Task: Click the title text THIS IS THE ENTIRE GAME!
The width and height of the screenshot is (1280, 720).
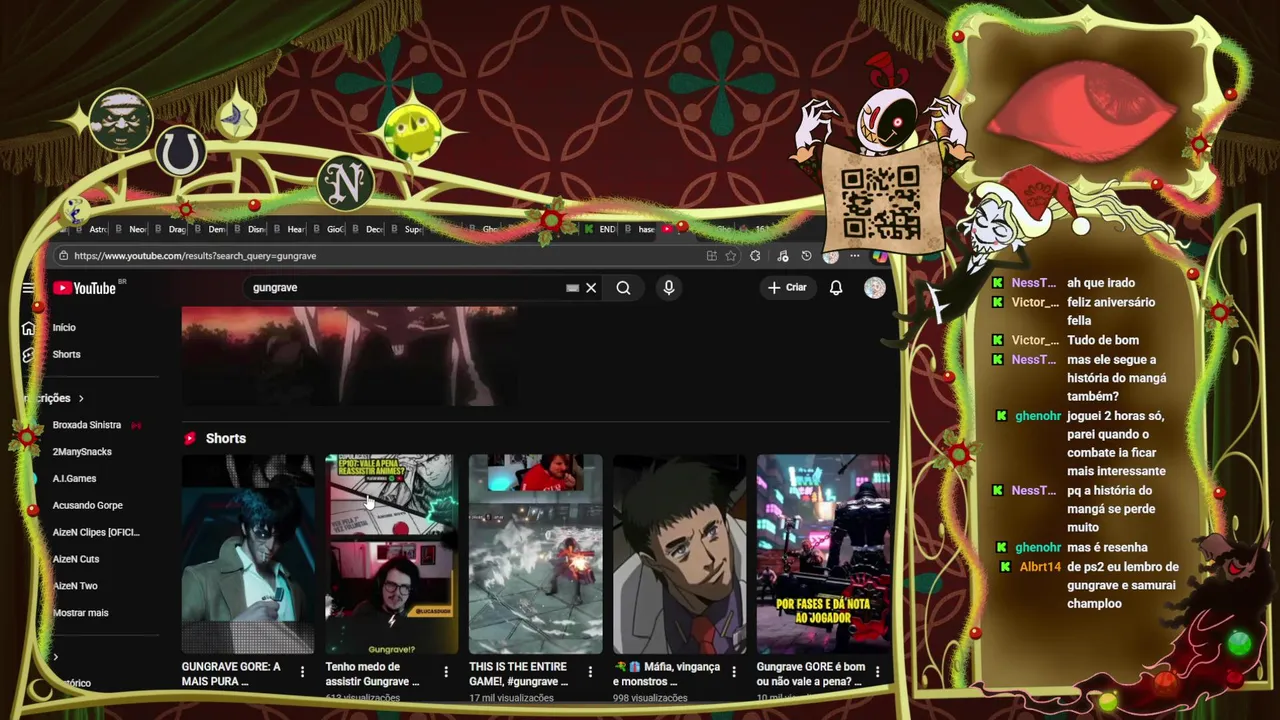Action: 518,674
